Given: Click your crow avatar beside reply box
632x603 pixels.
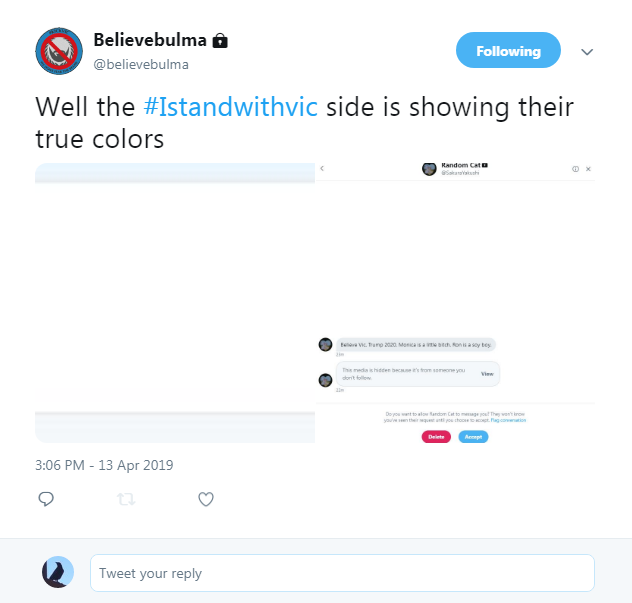Looking at the screenshot, I should (x=58, y=572).
